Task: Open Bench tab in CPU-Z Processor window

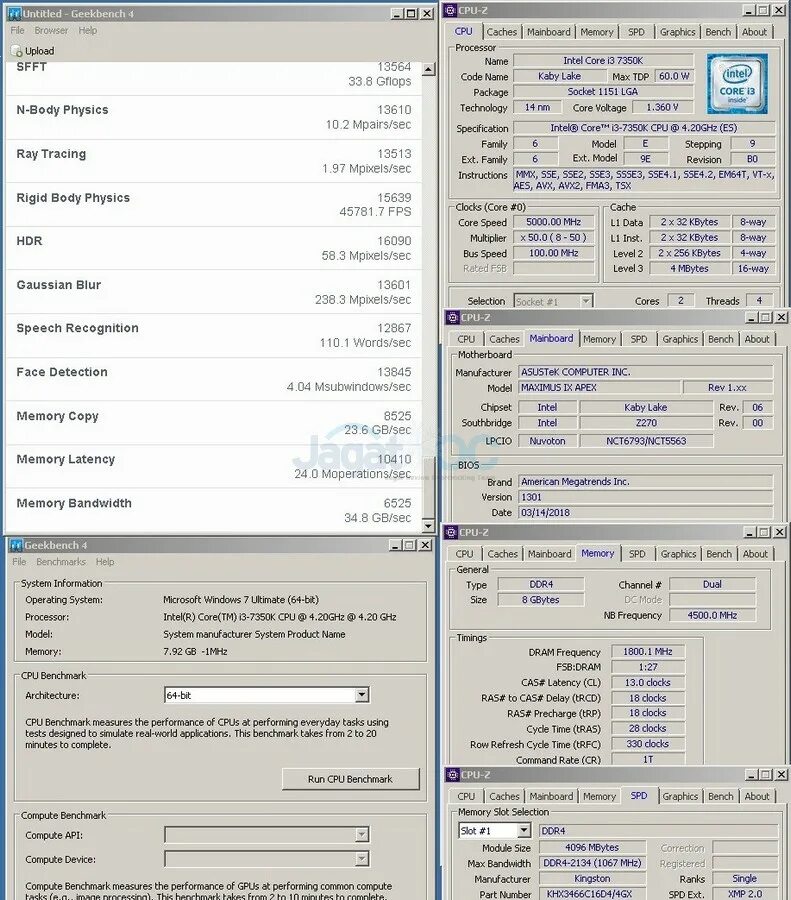Action: (718, 32)
